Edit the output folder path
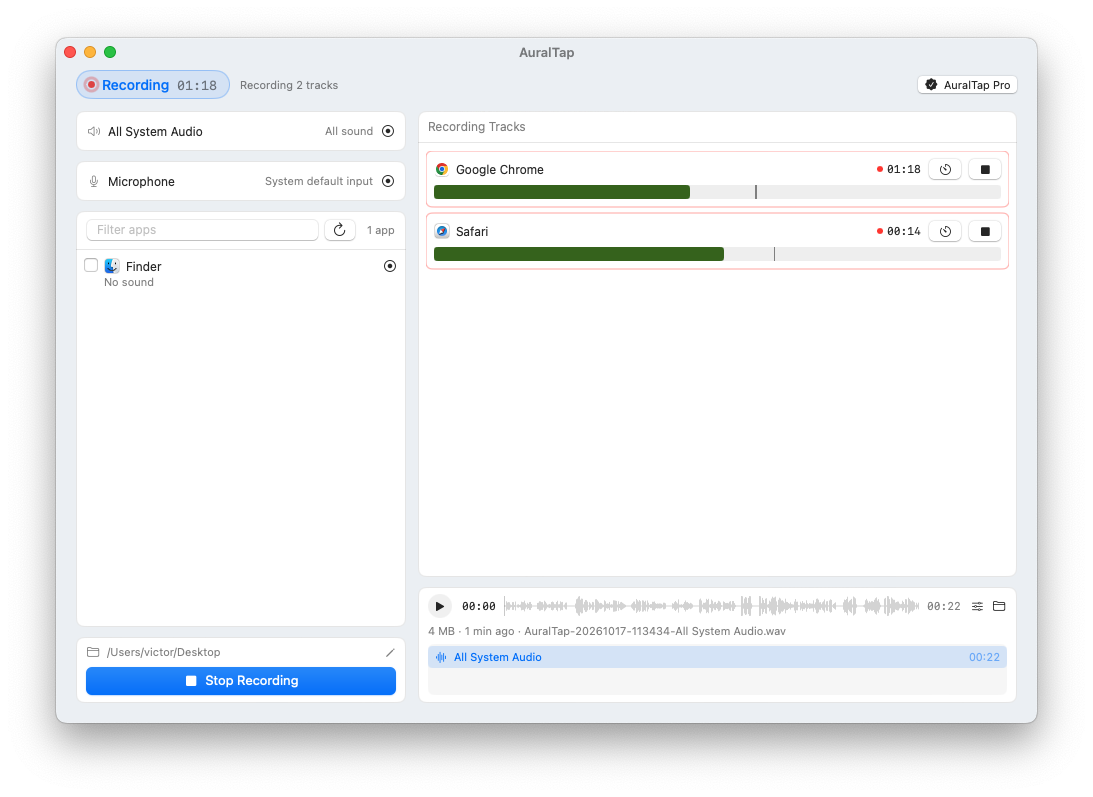 (390, 653)
